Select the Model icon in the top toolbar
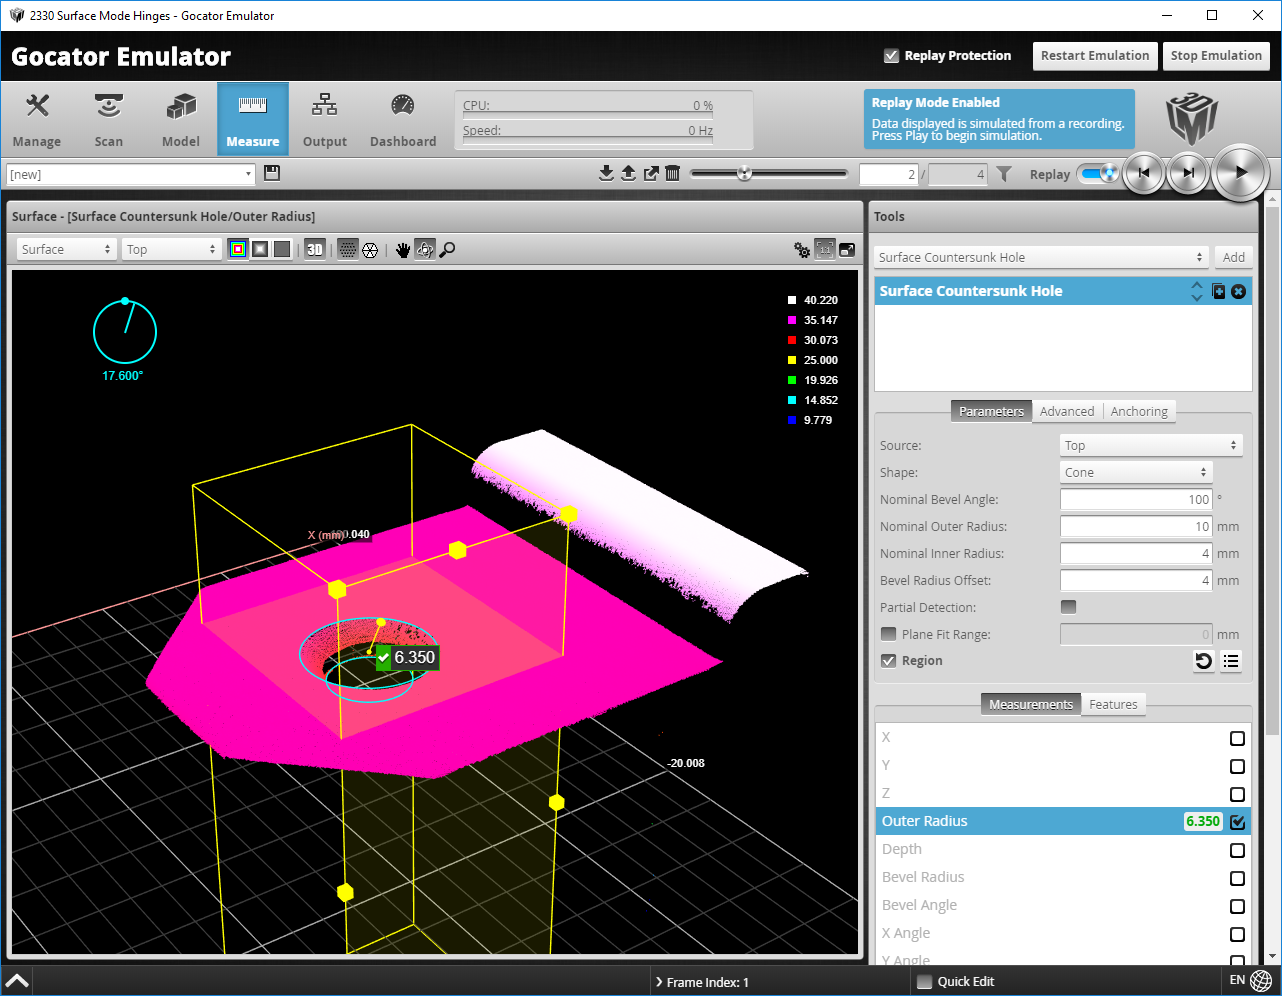This screenshot has height=996, width=1282. [x=181, y=118]
